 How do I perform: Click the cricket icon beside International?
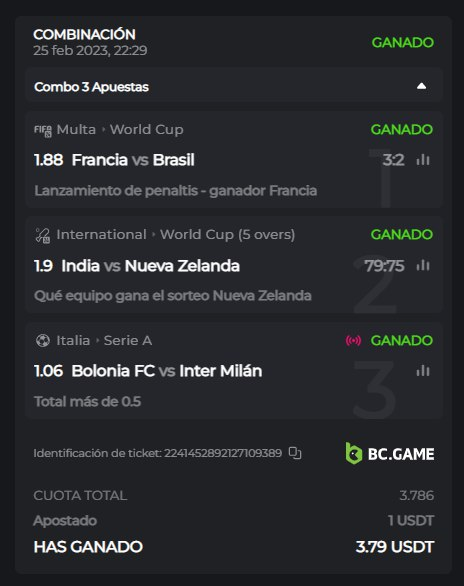point(43,235)
